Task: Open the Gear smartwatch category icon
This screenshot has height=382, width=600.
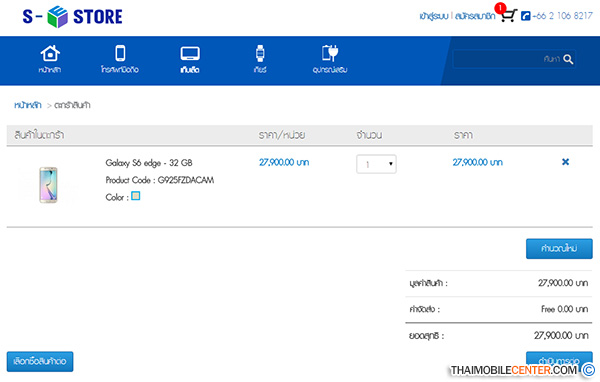Action: point(260,53)
